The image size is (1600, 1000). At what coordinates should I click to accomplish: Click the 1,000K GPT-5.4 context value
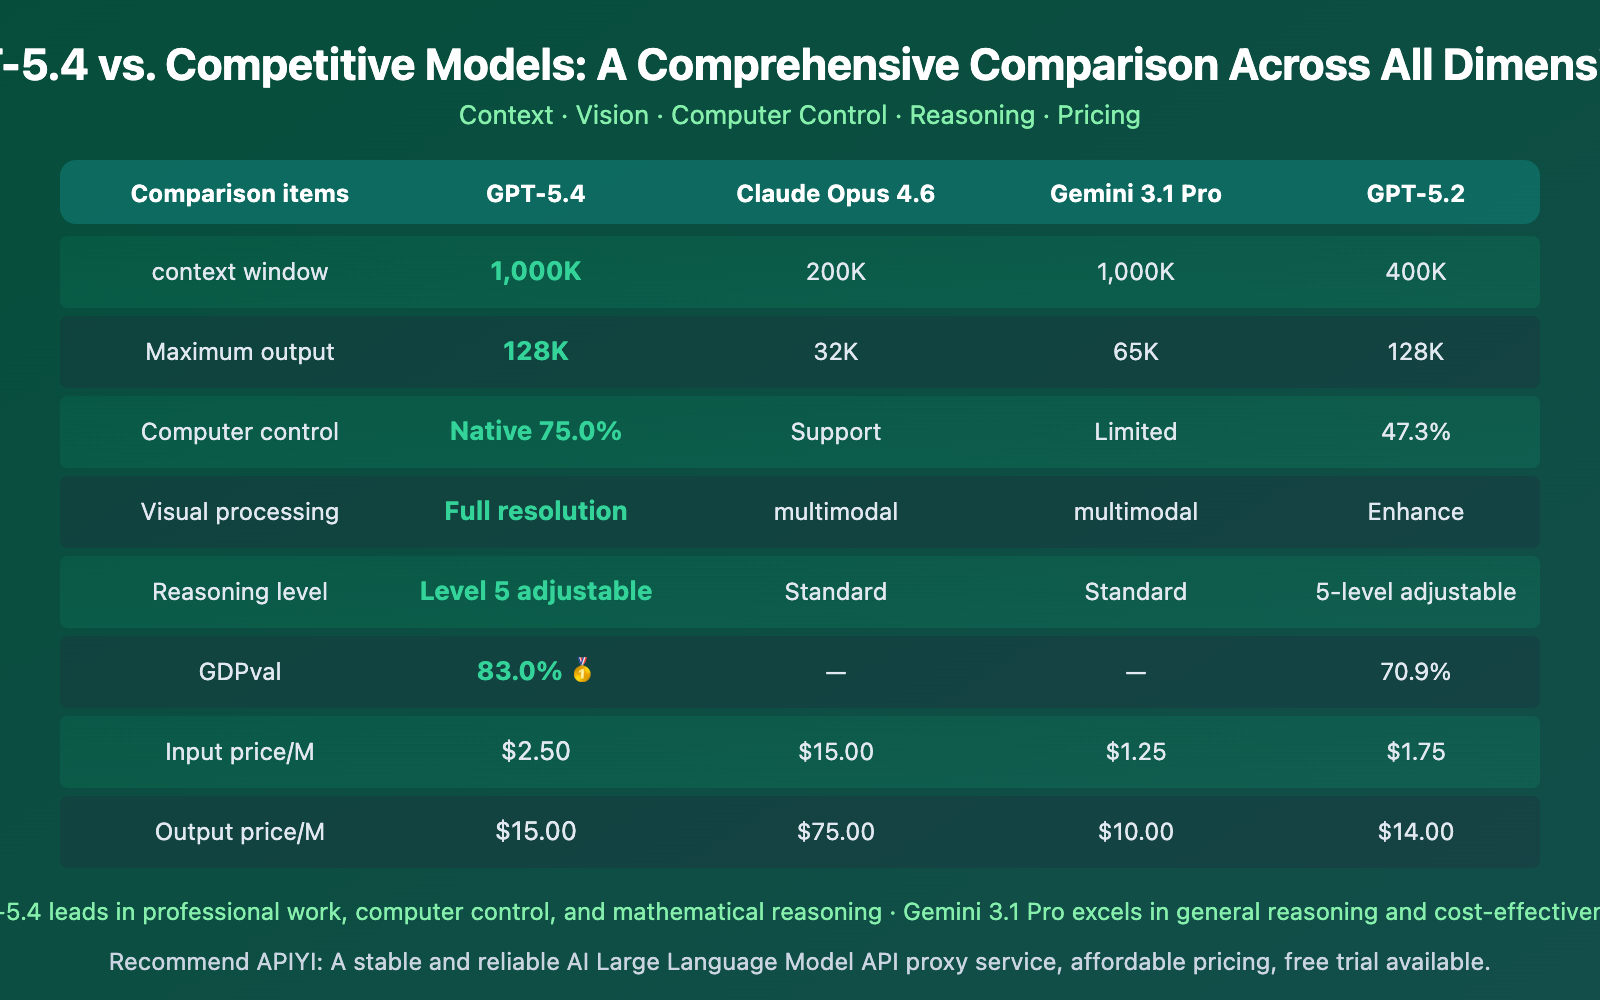[536, 271]
